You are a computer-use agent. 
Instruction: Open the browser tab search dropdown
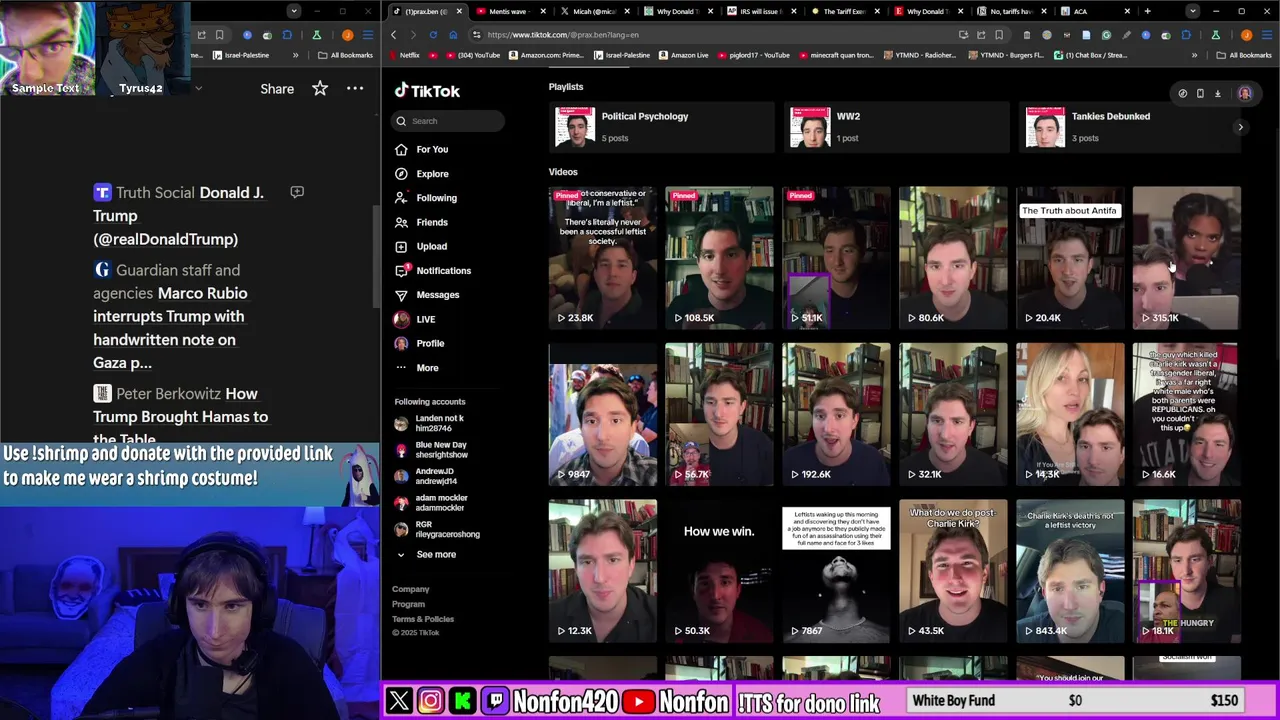click(1192, 11)
